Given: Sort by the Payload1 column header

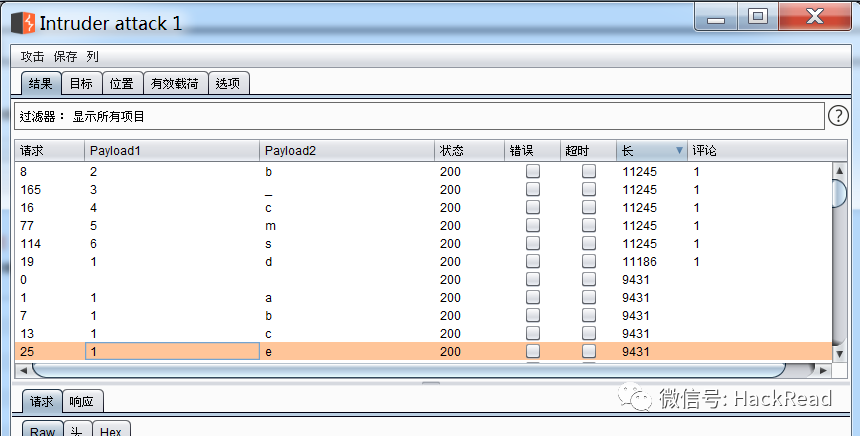Looking at the screenshot, I should point(171,151).
